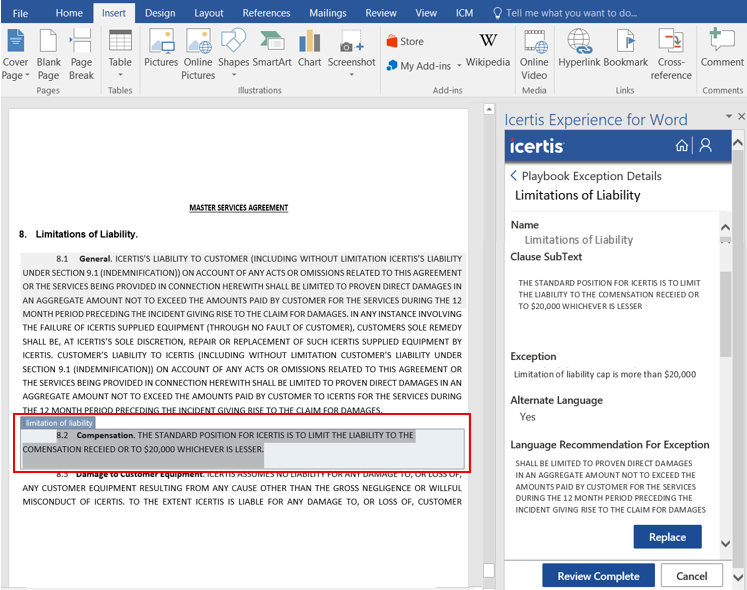
Task: Go back to Playbook Exception Details
Action: point(514,176)
